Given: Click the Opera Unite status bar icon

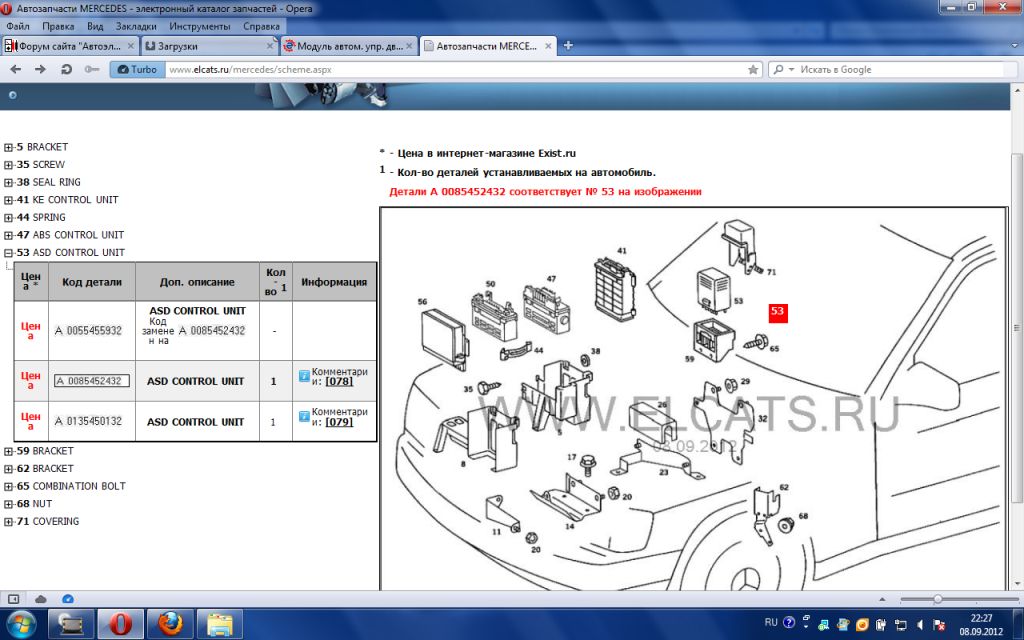Looking at the screenshot, I should 68,599.
